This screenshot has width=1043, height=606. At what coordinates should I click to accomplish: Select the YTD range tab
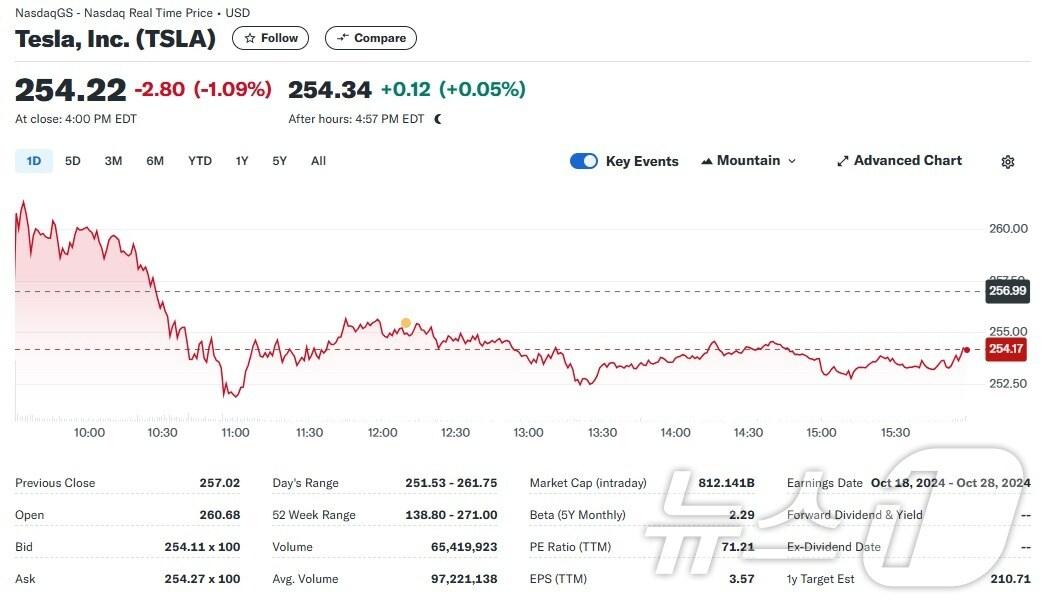click(x=200, y=161)
